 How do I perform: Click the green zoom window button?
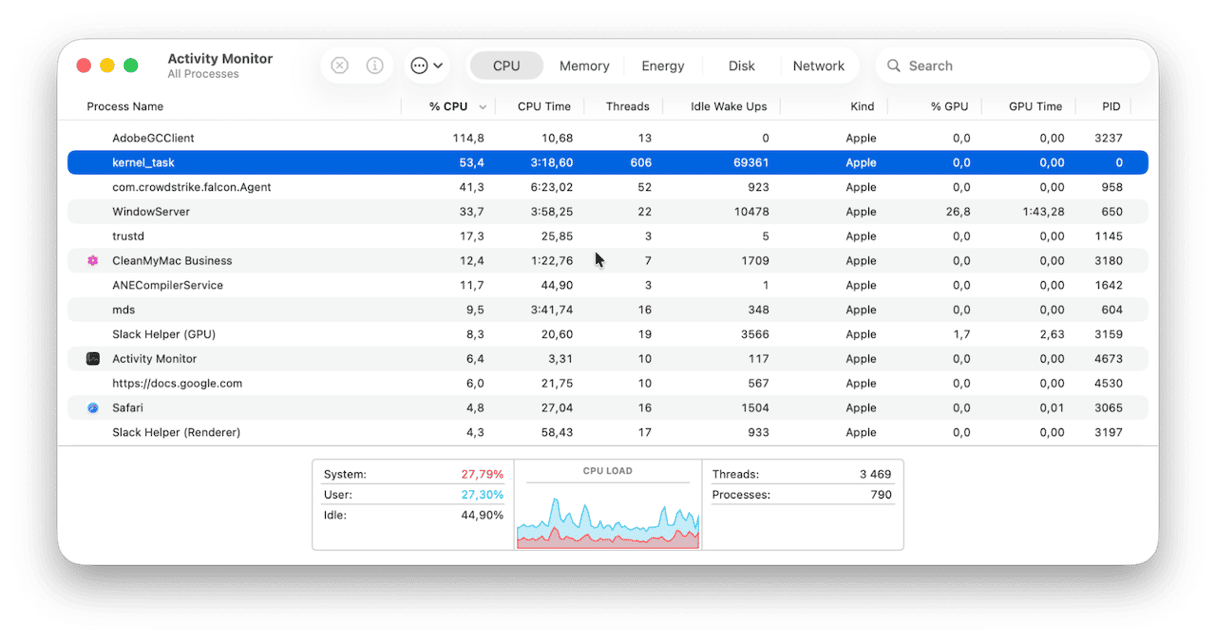coord(131,66)
